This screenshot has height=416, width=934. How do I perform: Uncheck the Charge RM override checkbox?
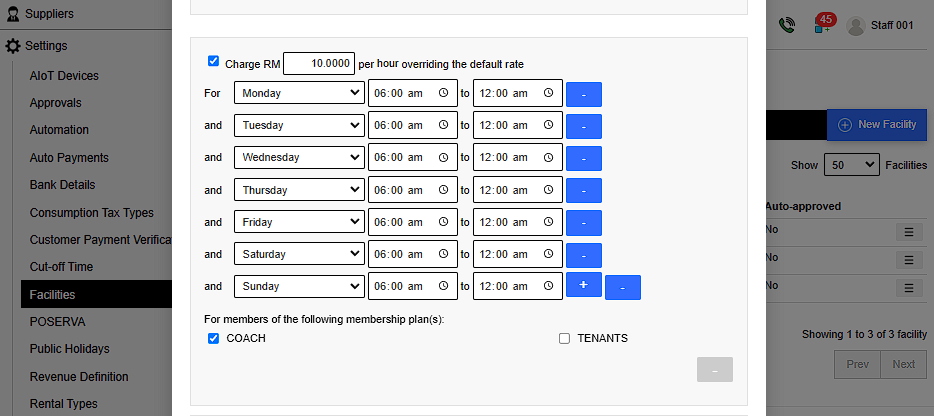[213, 61]
